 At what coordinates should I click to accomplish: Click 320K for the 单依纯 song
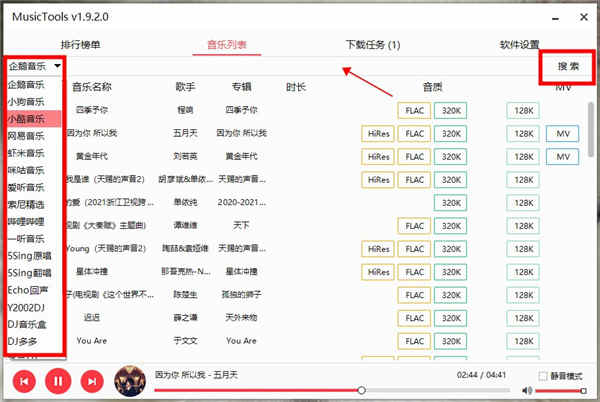tap(451, 203)
